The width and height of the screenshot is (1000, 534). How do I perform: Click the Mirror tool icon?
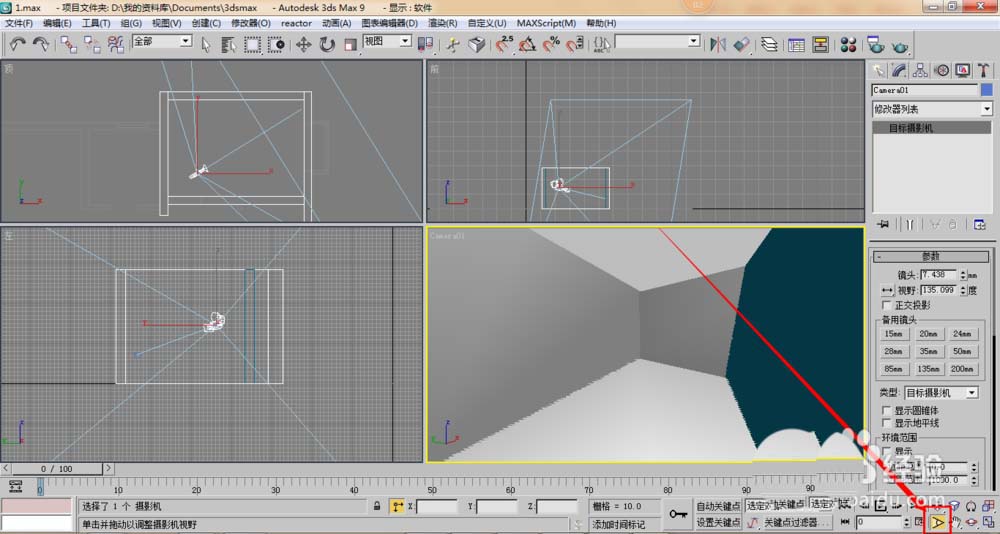coord(717,44)
